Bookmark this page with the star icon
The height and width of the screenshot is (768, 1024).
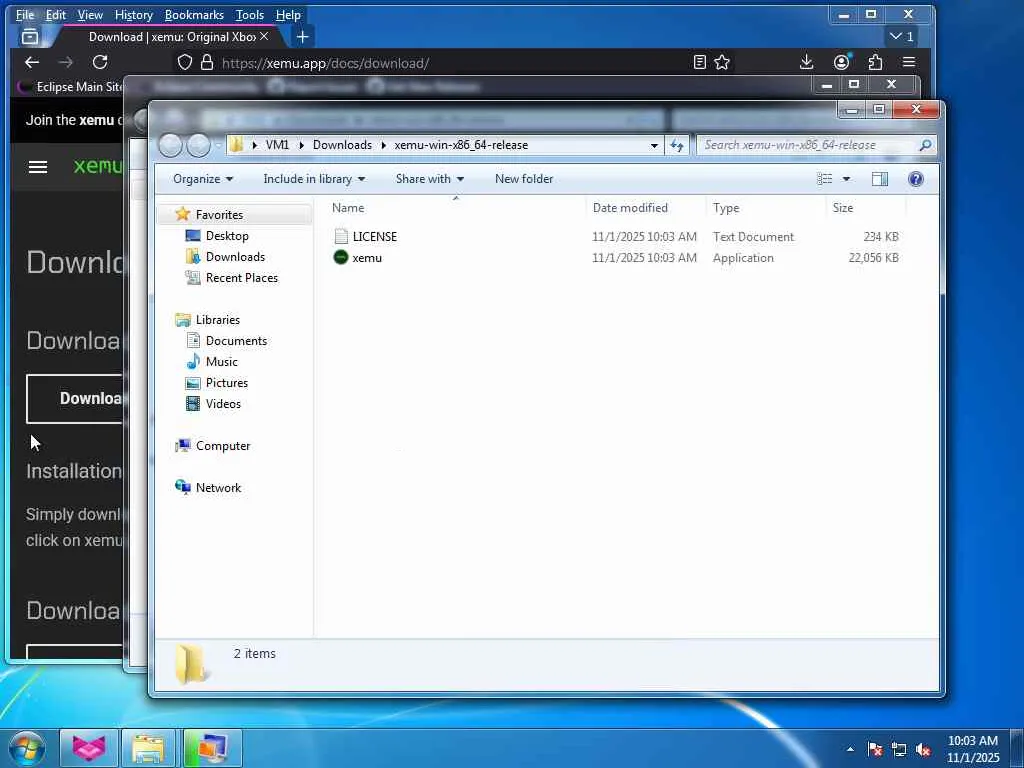pyautogui.click(x=722, y=63)
